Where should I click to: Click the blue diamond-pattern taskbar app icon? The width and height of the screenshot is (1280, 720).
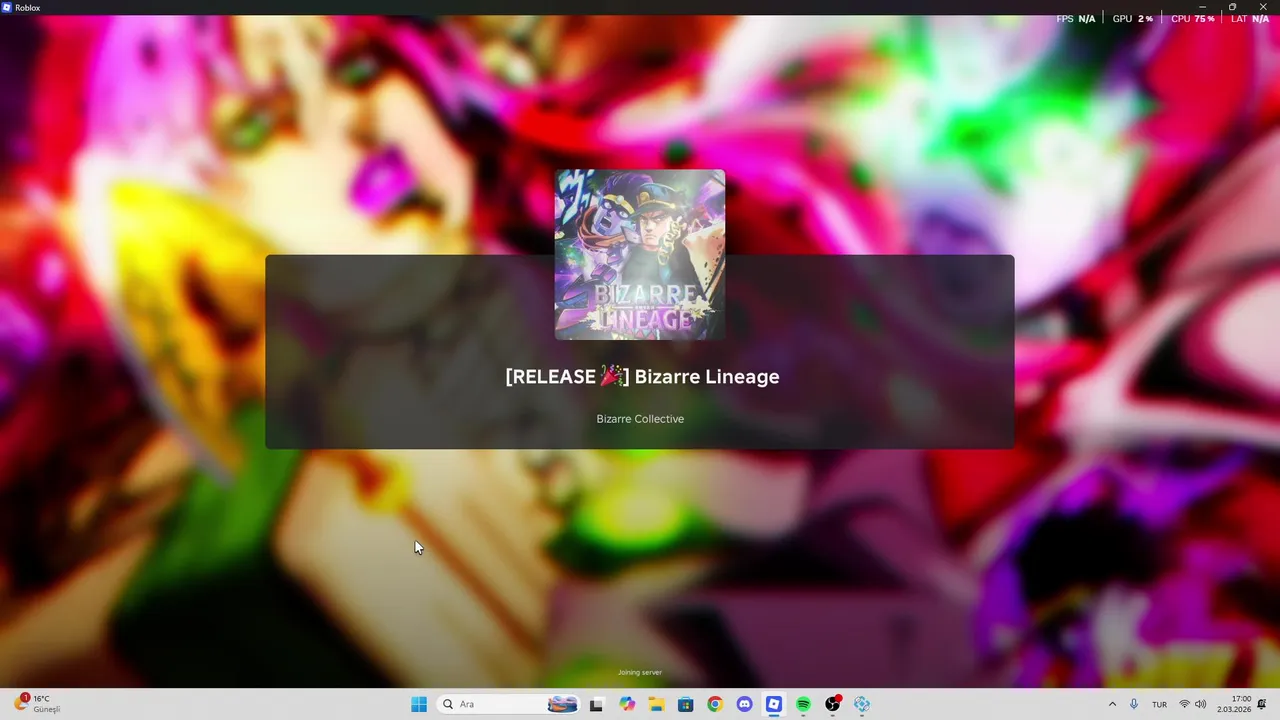coord(862,704)
